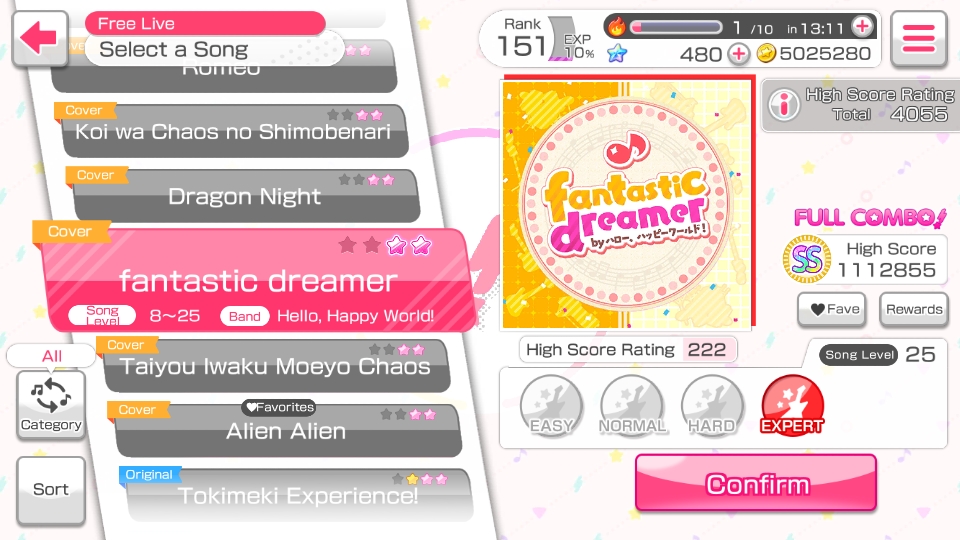Screen dimensions: 960x540
Task: Choose Koi wa Chaos no Shimobenari
Action: 233,130
